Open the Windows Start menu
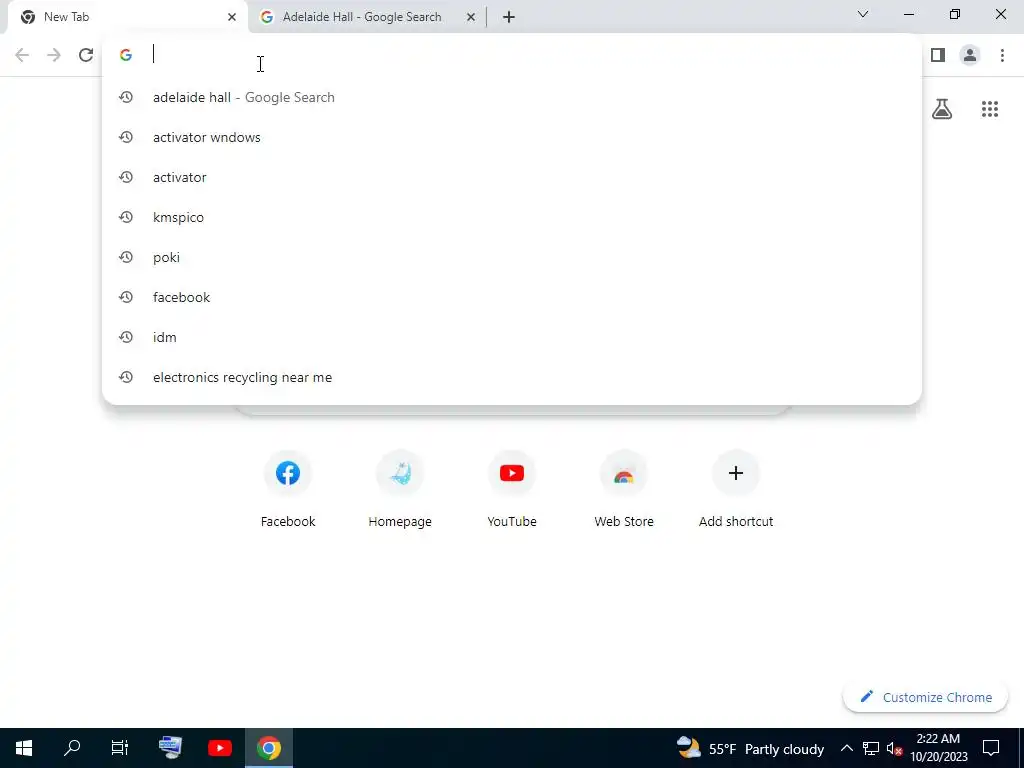 pos(24,748)
